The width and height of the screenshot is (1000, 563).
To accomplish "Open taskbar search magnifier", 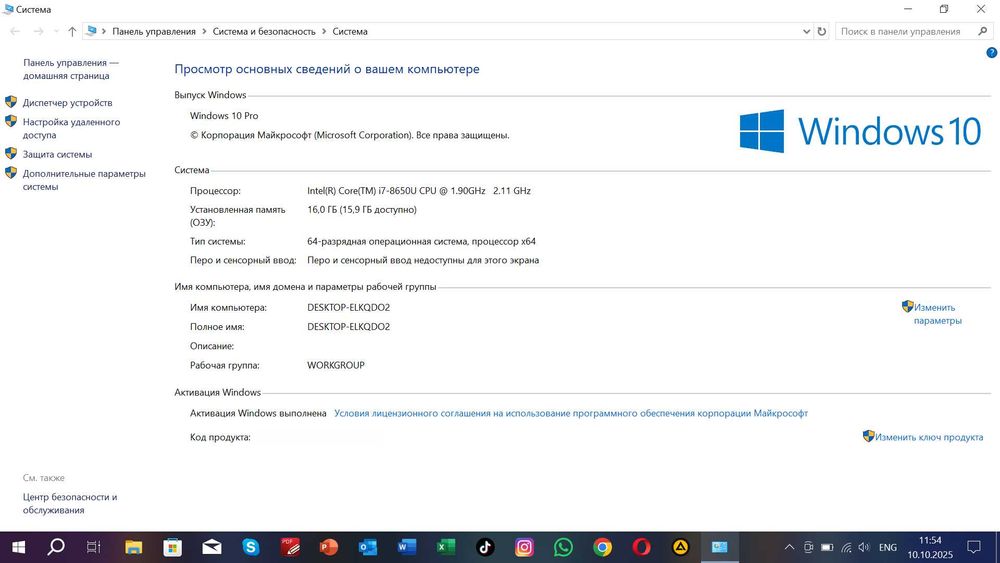I will click(x=56, y=547).
